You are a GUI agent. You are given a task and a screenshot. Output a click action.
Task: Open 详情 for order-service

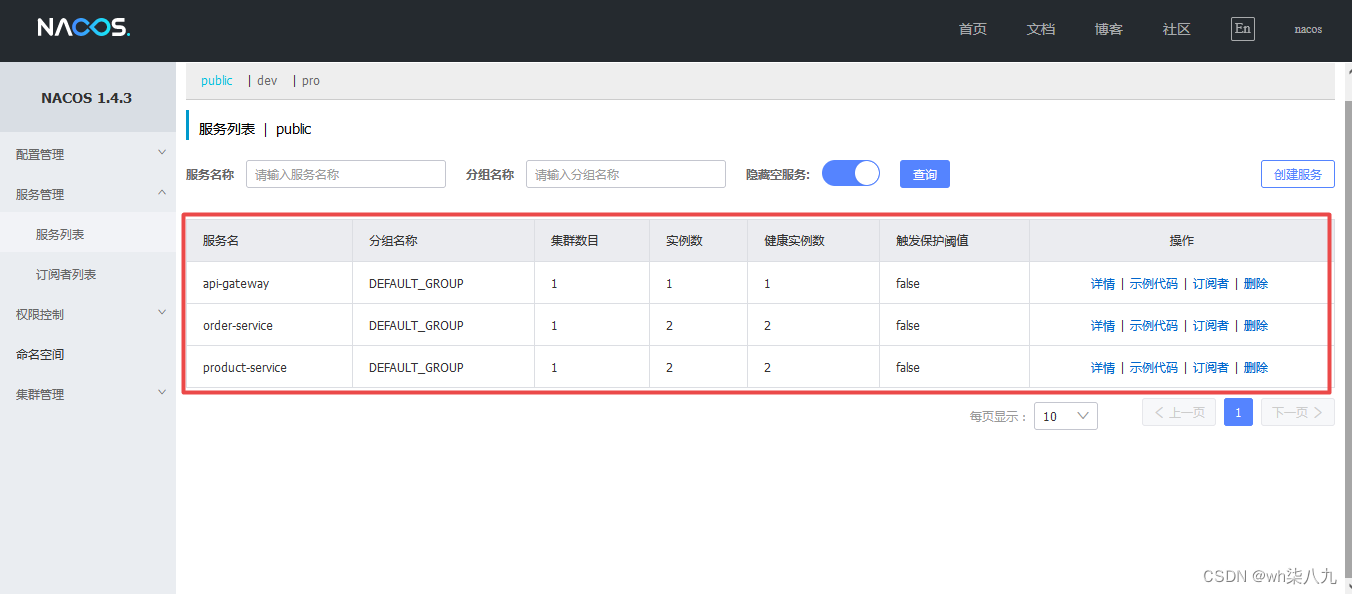point(1103,326)
